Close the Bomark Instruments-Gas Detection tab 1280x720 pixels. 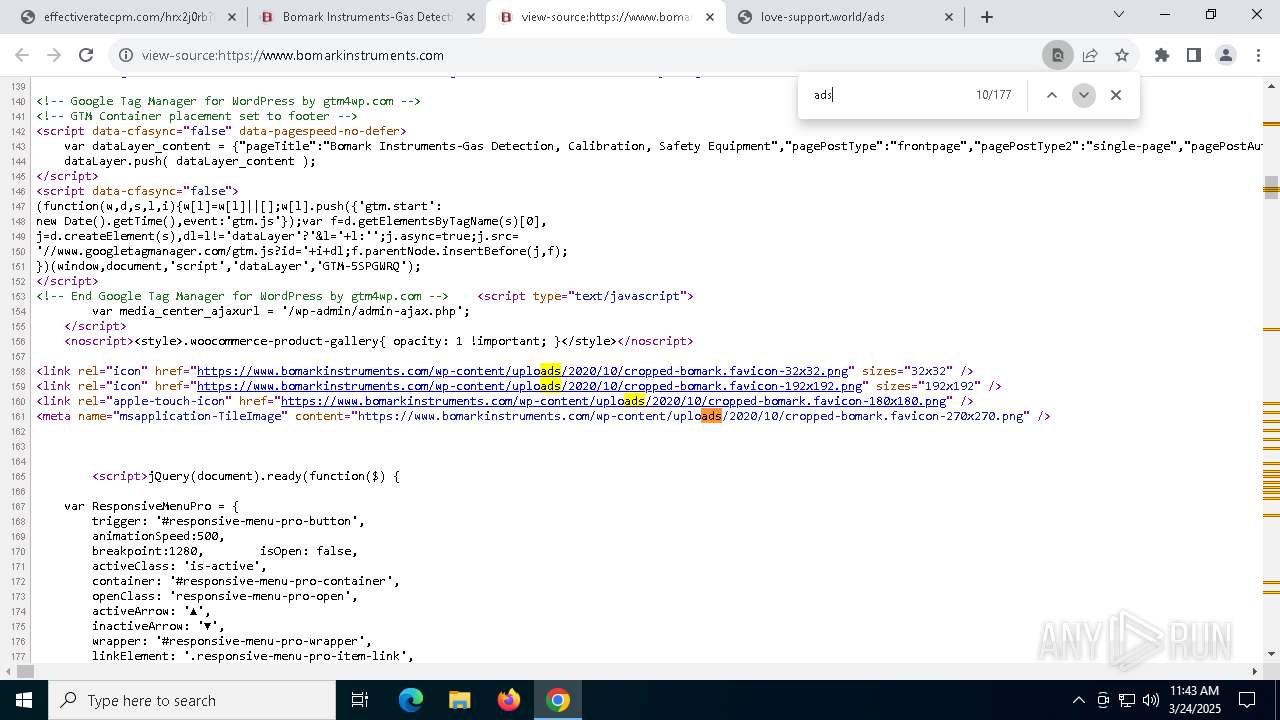pos(471,17)
